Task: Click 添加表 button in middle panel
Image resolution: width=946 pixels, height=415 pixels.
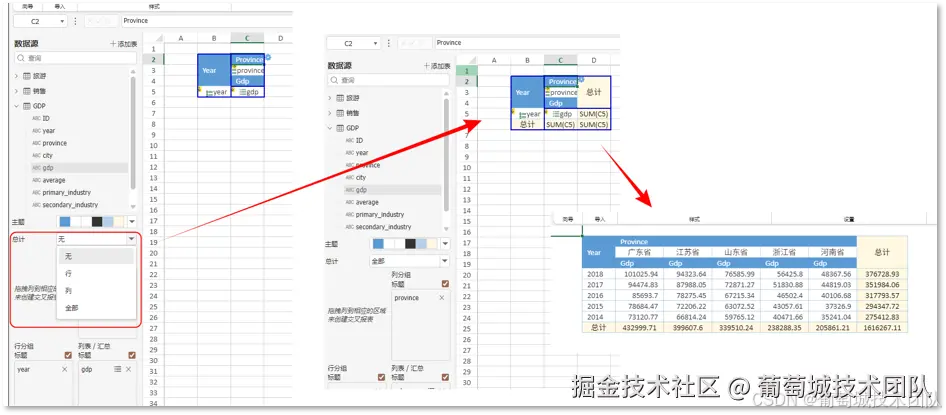Action: coord(437,66)
